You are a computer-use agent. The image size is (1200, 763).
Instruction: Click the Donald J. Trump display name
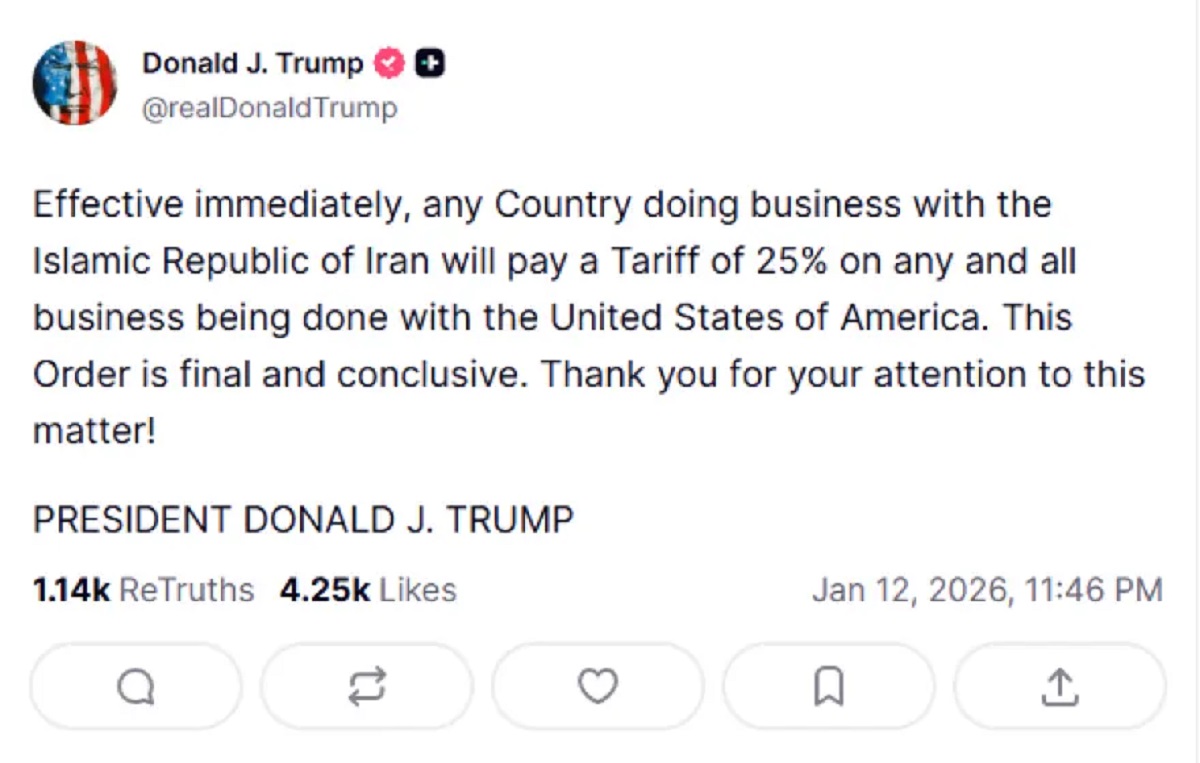[252, 63]
